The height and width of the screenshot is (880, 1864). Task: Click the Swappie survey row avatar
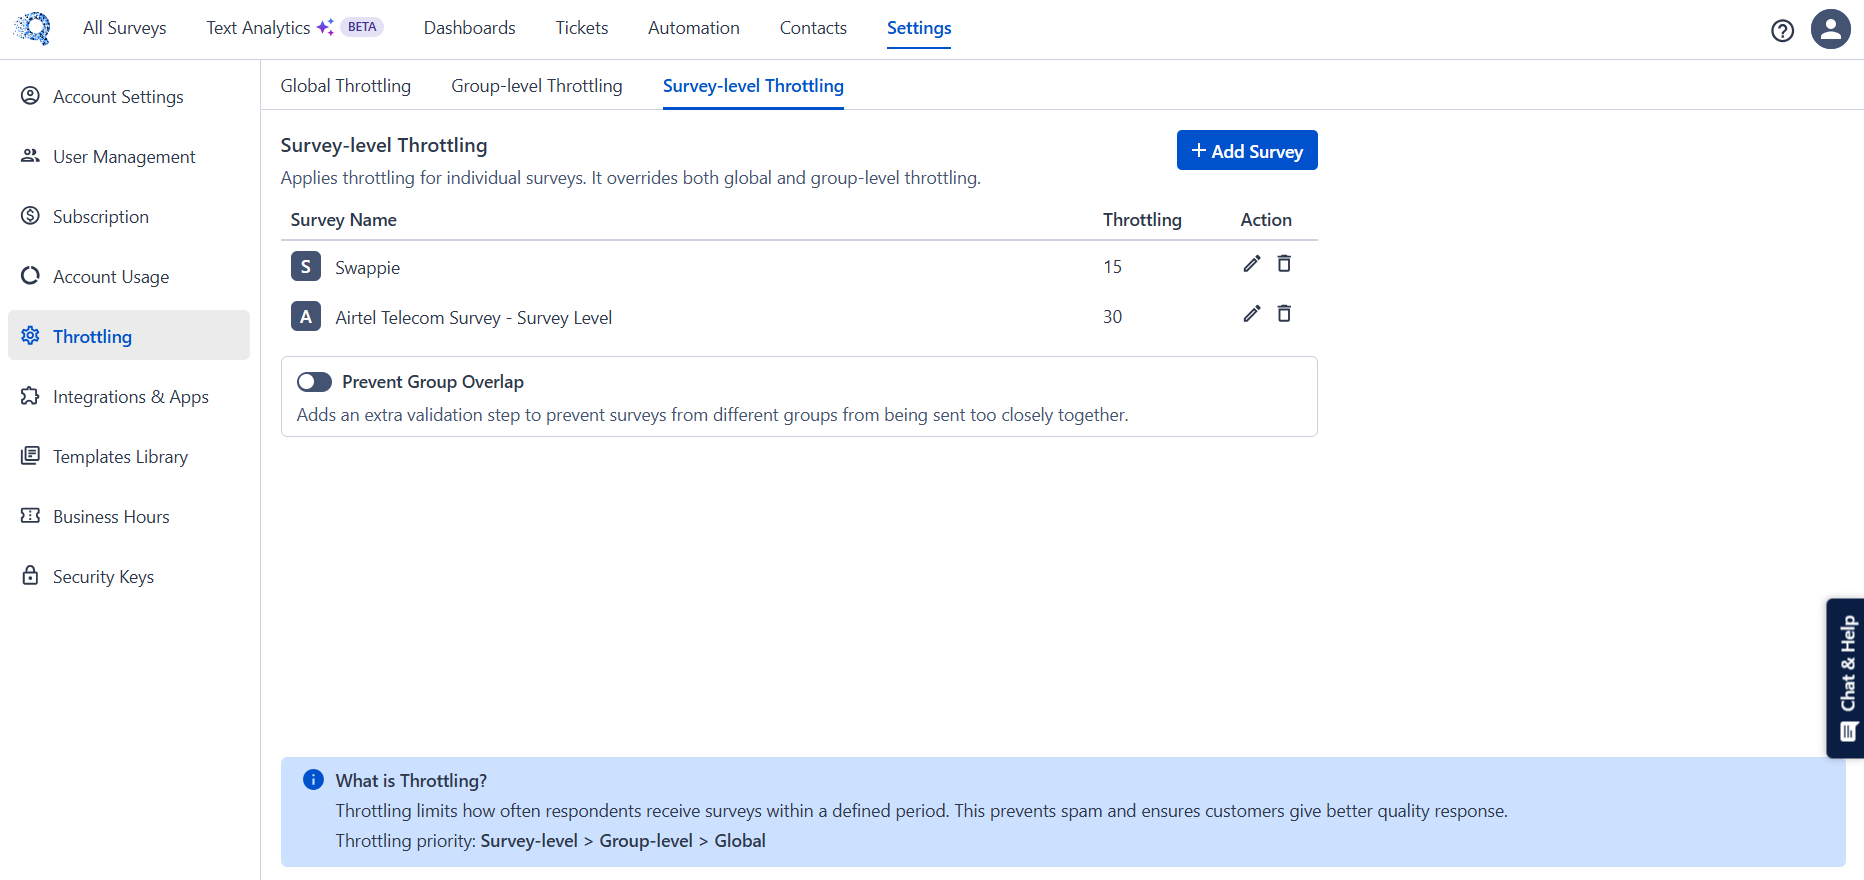tap(305, 267)
